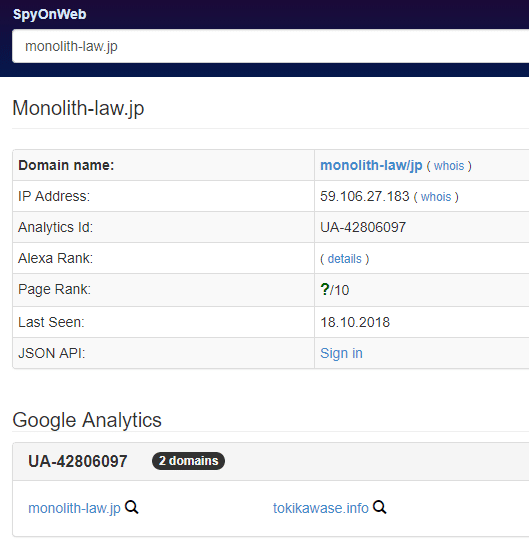This screenshot has width=529, height=540.
Task: Open whois for the domain name
Action: coord(449,166)
